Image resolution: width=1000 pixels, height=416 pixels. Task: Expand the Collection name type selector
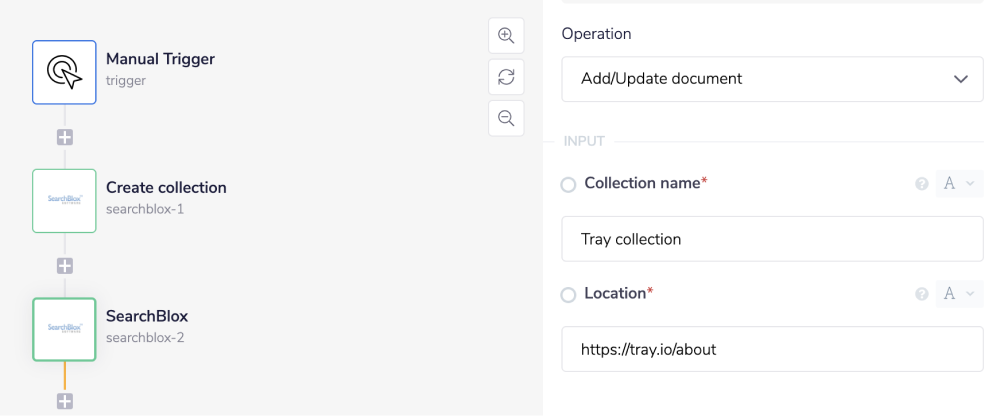959,184
